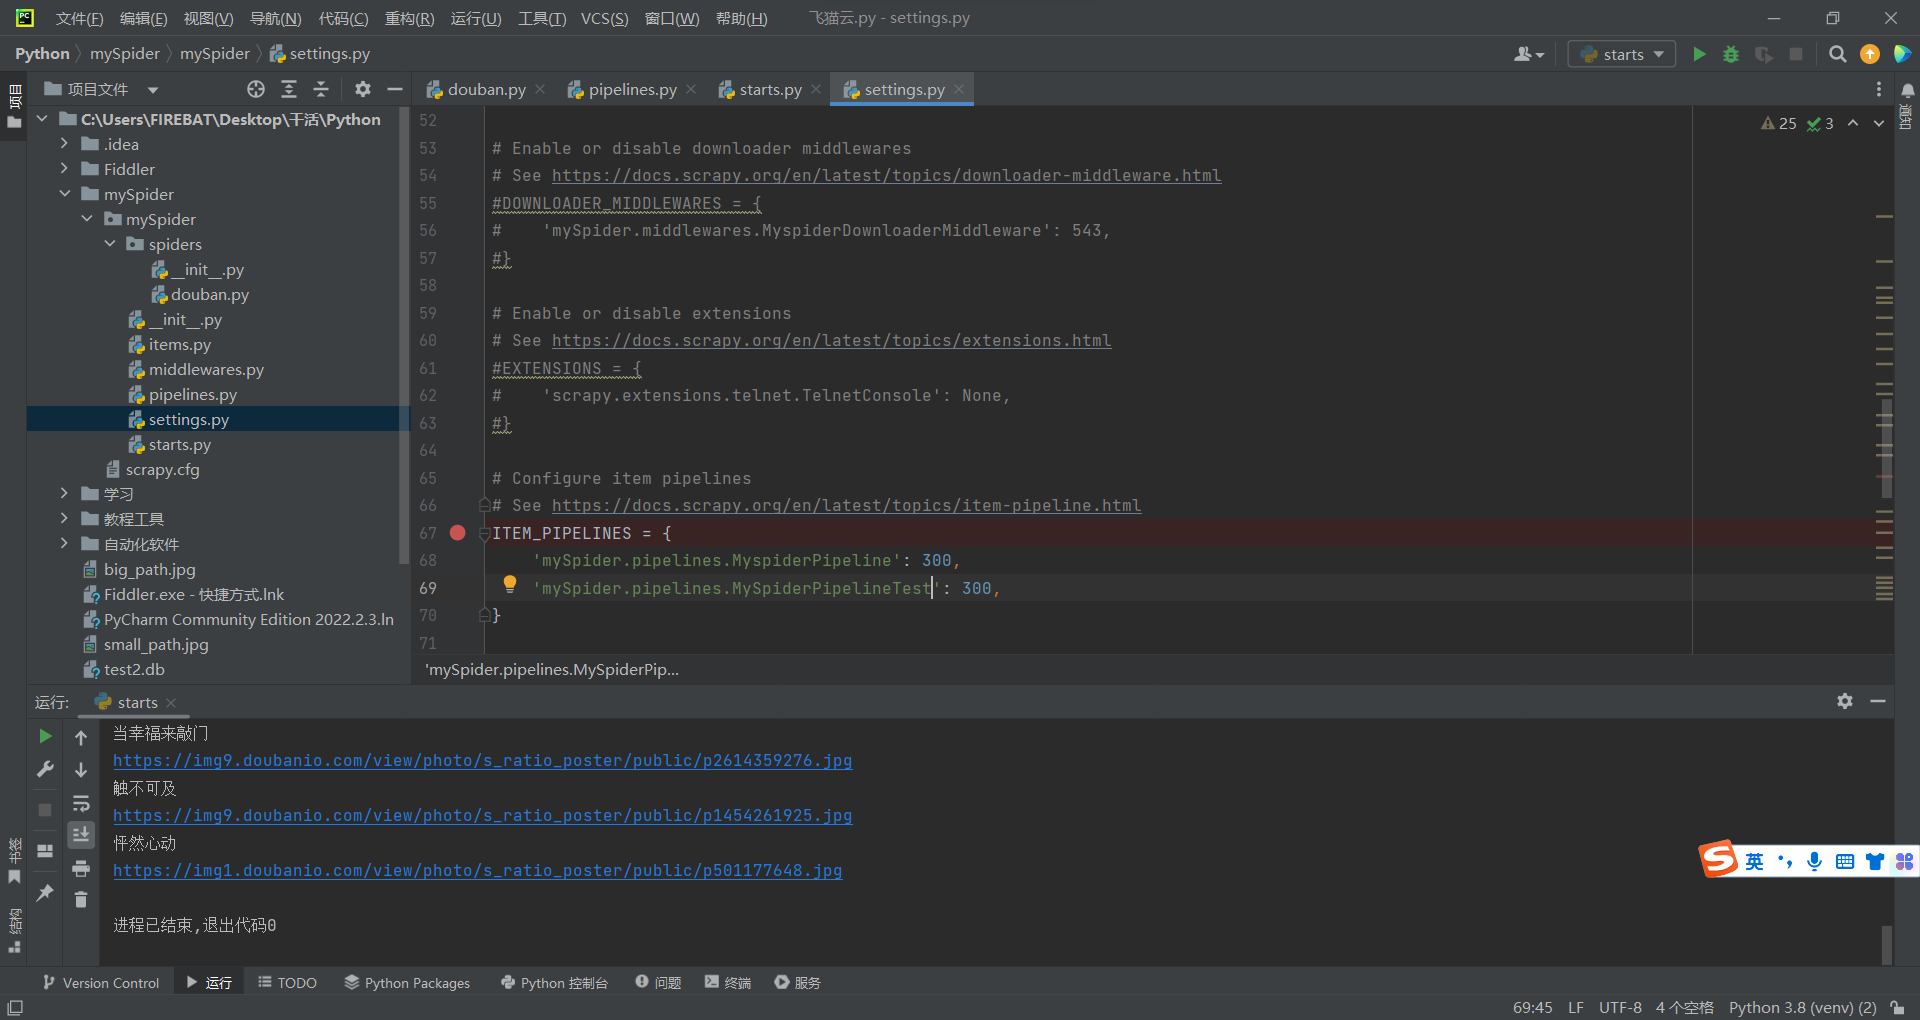This screenshot has width=1920, height=1020.
Task: Open the p1454261925.jpg image link
Action: [482, 816]
